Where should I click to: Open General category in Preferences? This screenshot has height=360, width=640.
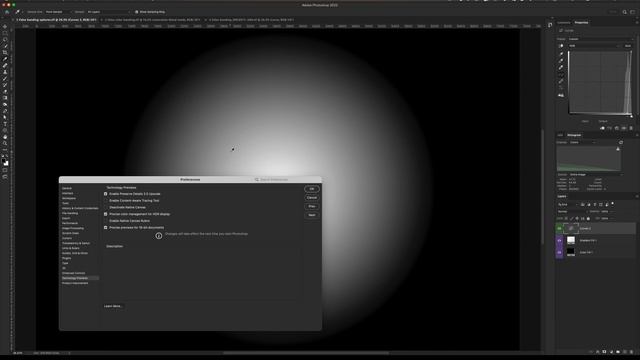[x=67, y=189]
